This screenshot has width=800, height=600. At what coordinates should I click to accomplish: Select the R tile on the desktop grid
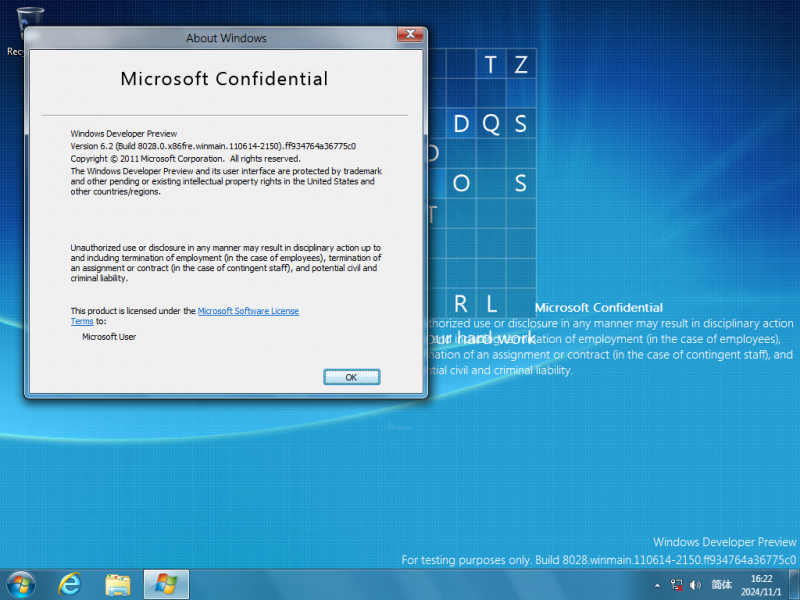point(461,304)
